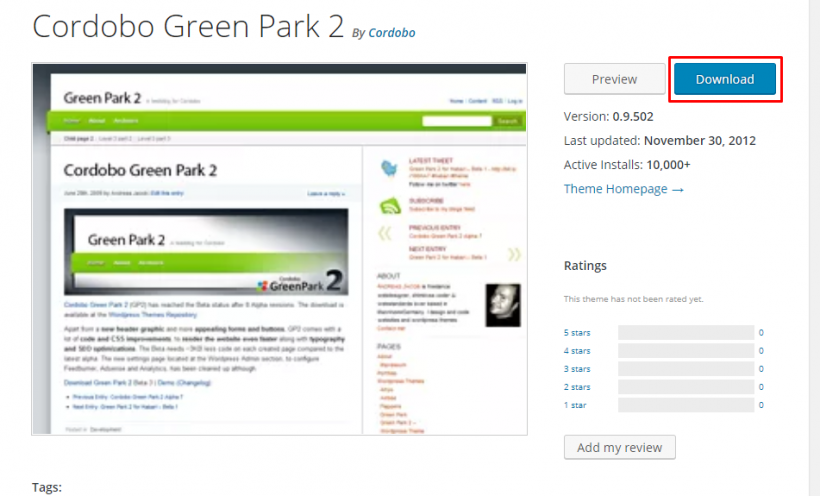Select the active installs value 10,000+
Viewport: 820px width, 496px height.
(x=668, y=165)
